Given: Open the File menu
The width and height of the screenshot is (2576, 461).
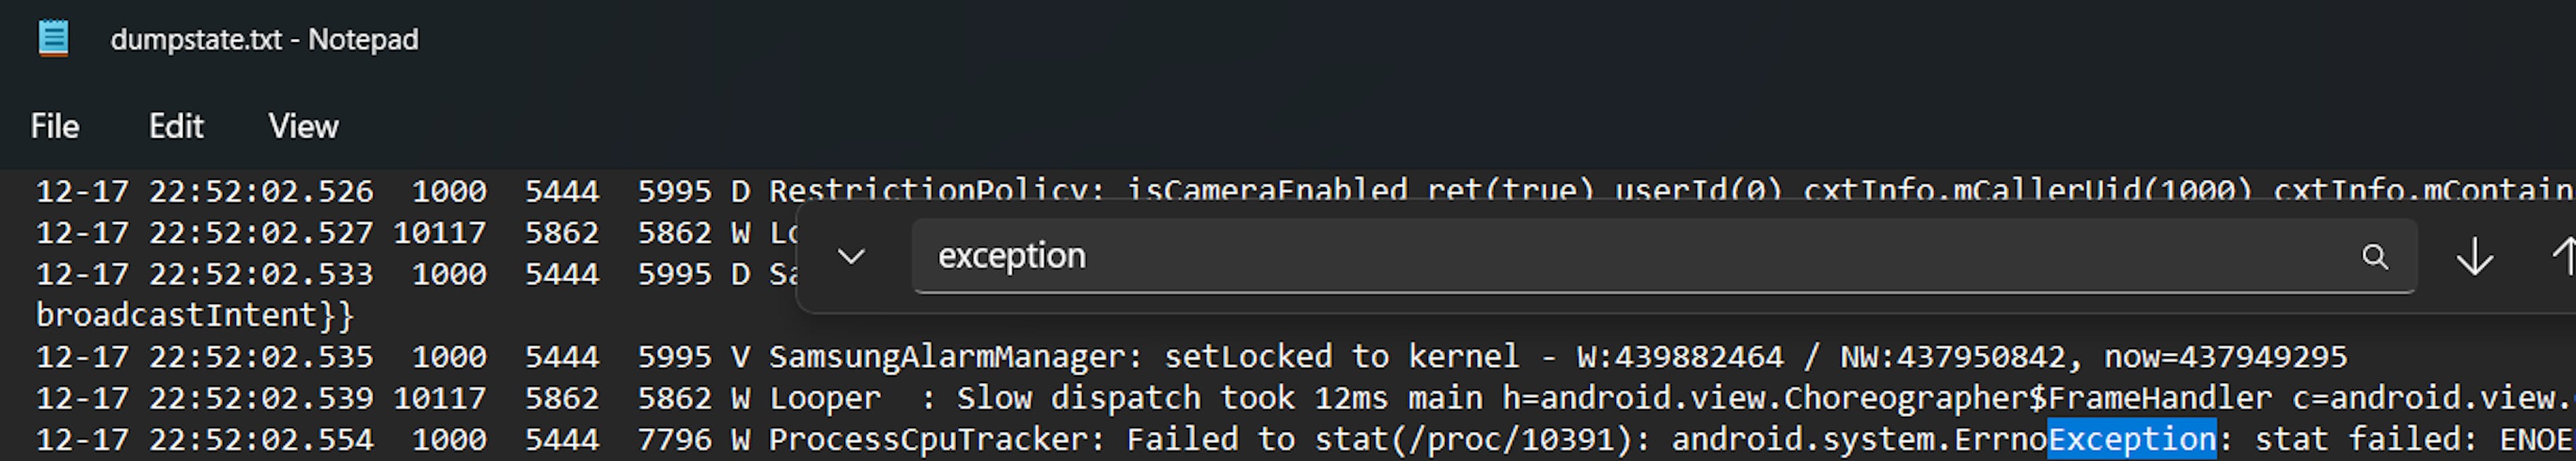Looking at the screenshot, I should (x=55, y=126).
